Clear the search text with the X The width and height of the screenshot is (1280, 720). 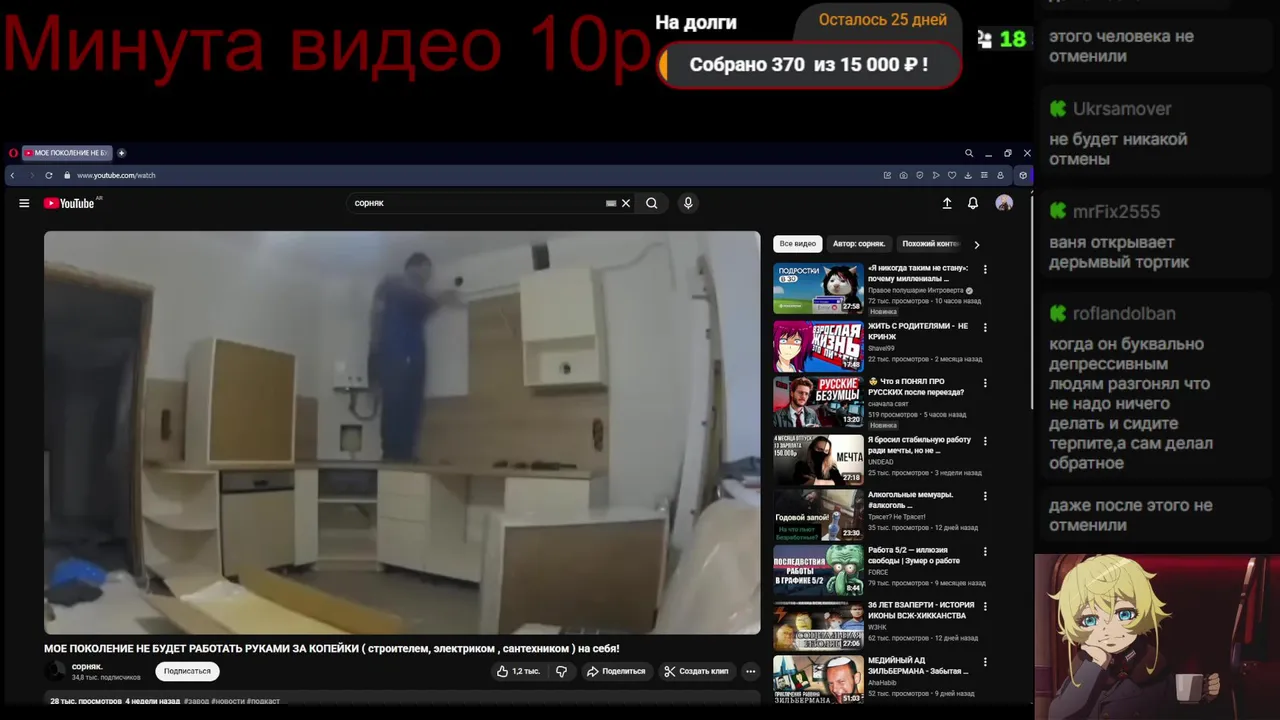click(626, 203)
